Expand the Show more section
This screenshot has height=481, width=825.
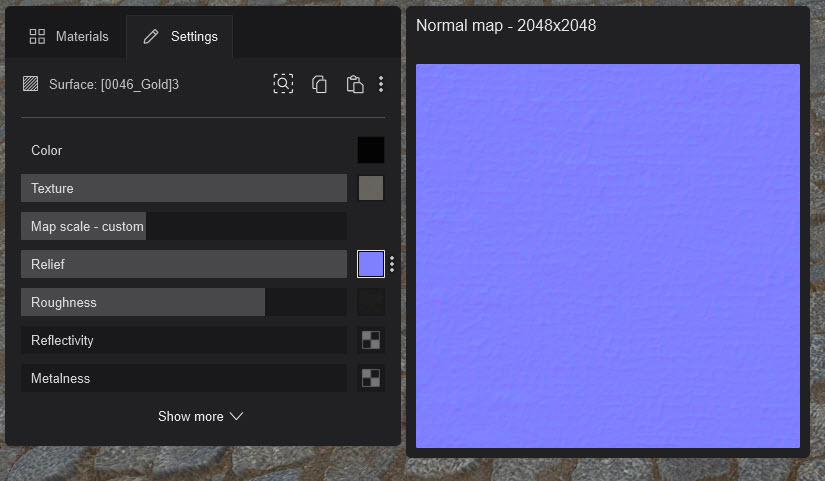click(201, 416)
